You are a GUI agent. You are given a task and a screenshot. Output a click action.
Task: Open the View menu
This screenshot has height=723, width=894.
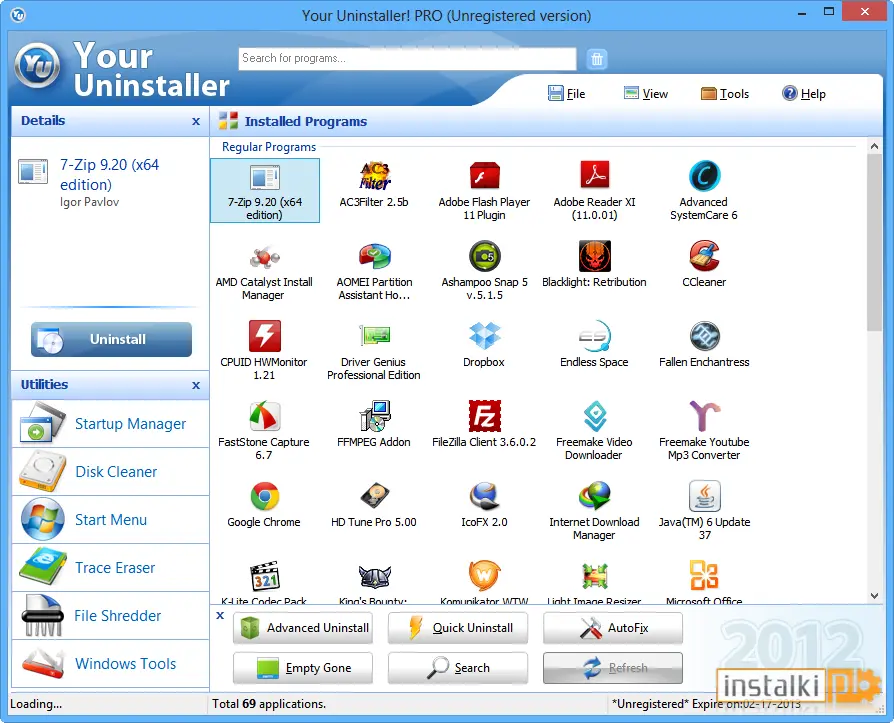click(646, 94)
